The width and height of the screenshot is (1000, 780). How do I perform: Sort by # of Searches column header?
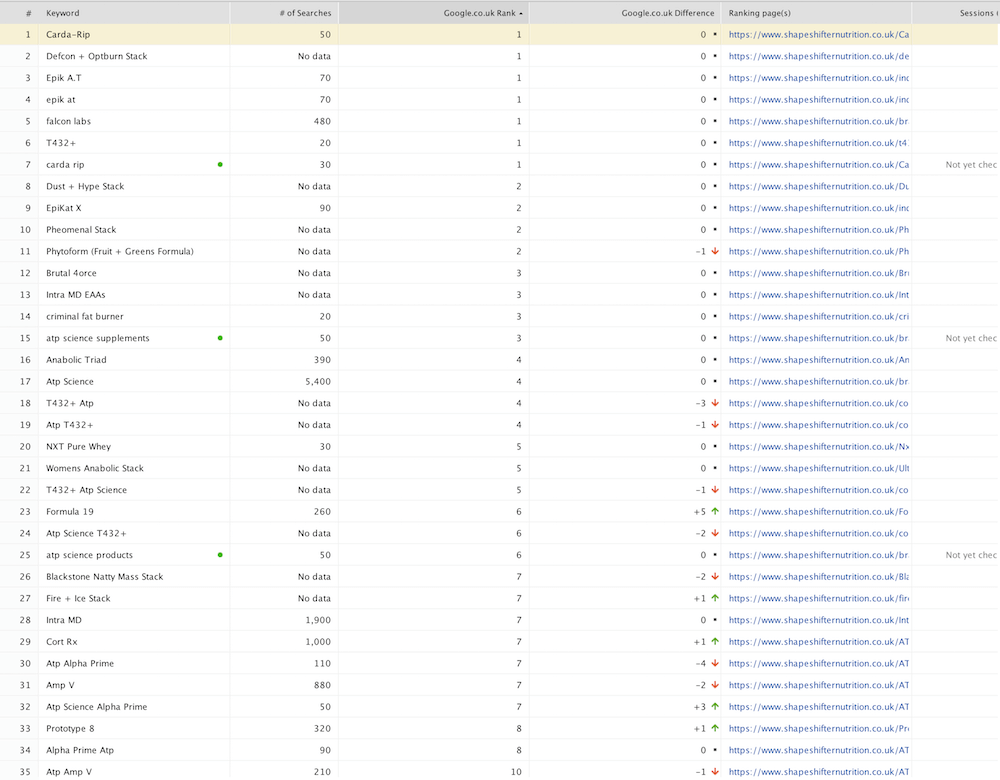[284, 13]
